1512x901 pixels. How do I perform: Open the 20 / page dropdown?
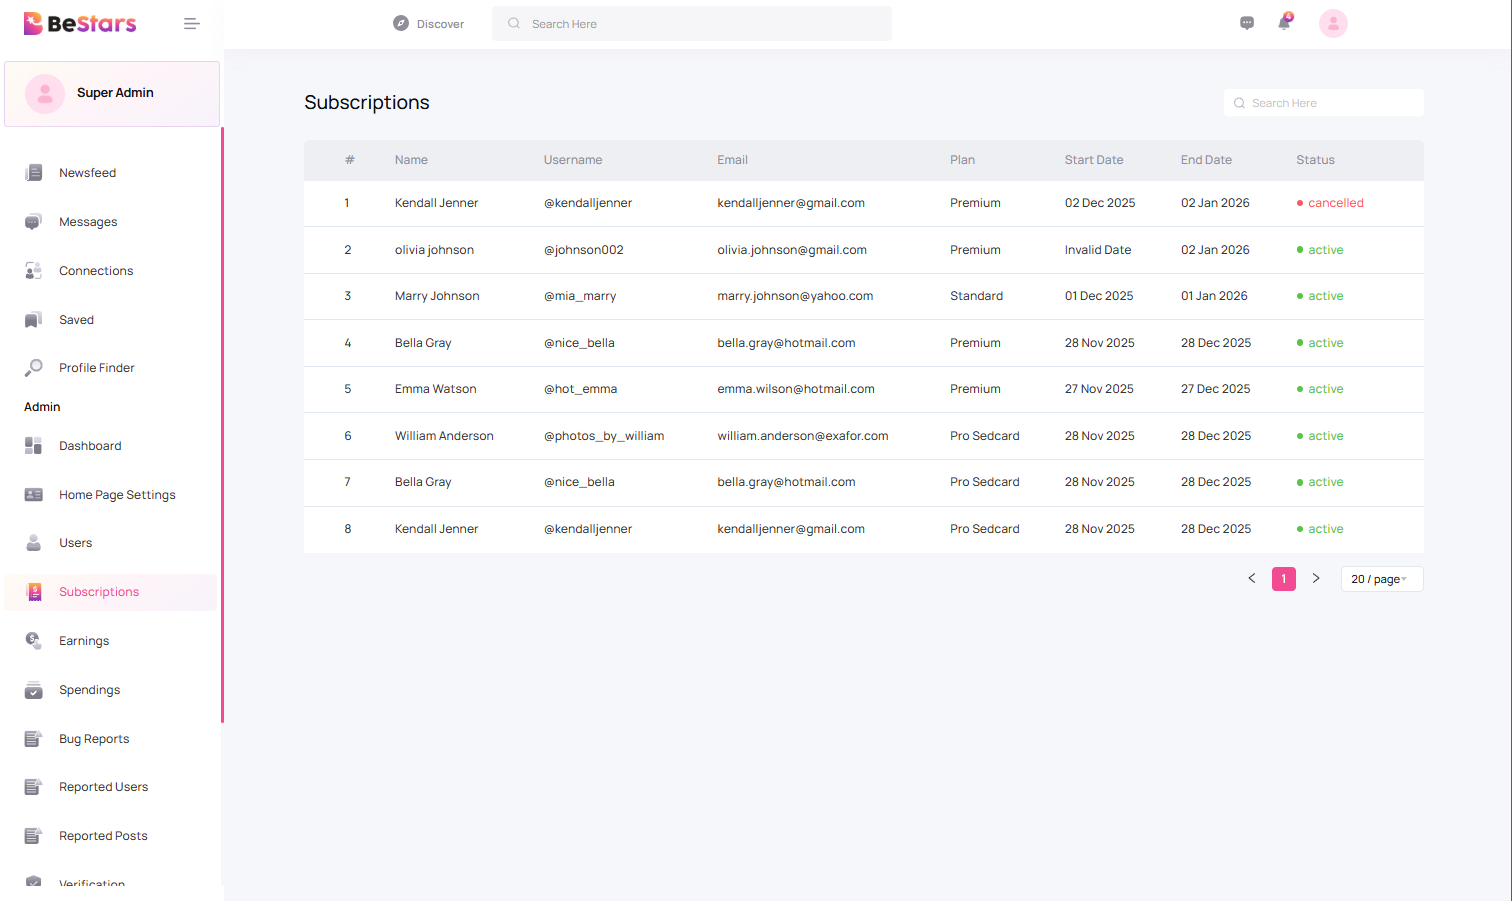point(1381,578)
